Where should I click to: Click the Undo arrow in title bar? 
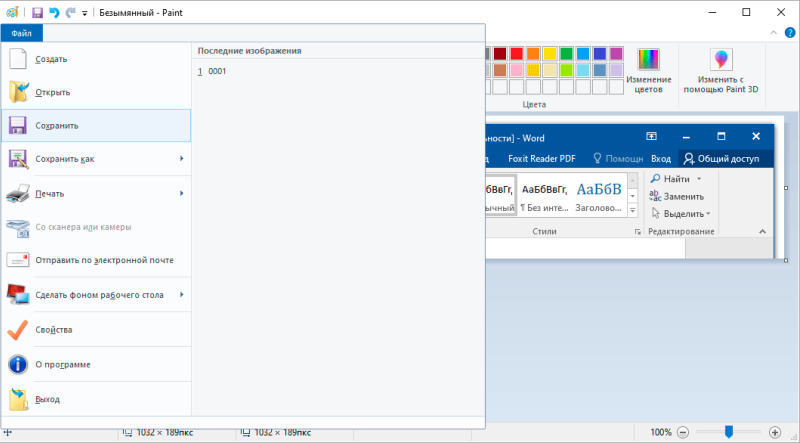click(54, 12)
